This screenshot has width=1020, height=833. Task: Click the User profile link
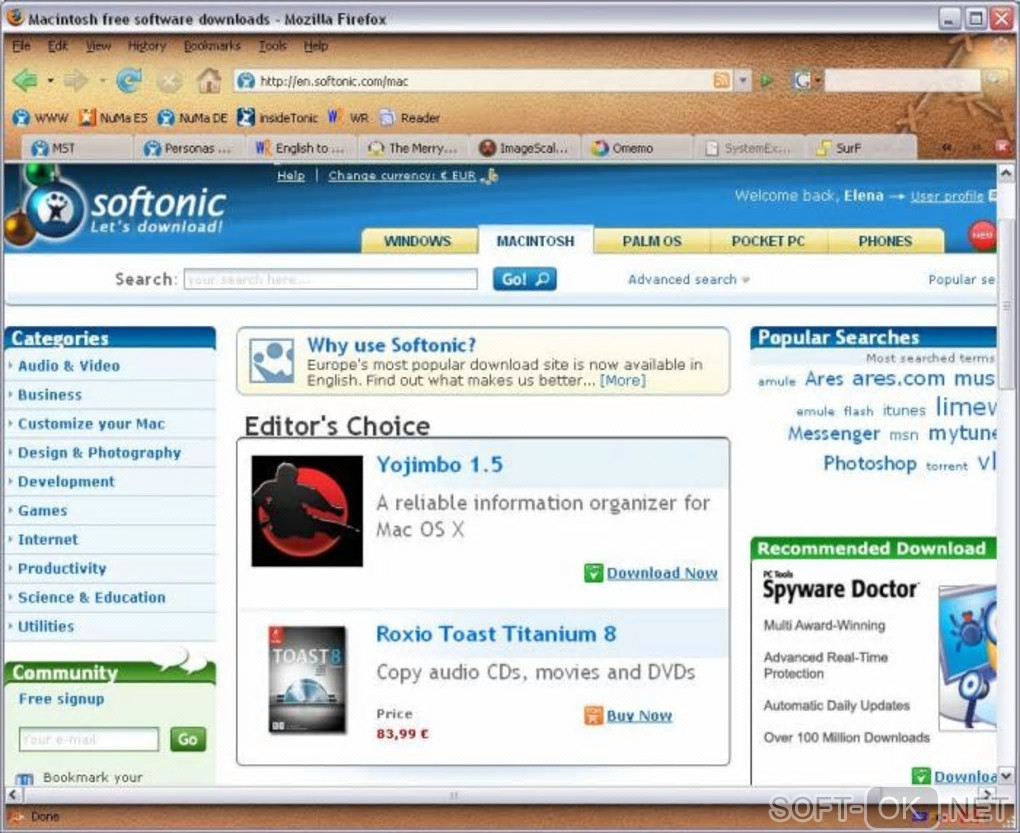coord(947,196)
